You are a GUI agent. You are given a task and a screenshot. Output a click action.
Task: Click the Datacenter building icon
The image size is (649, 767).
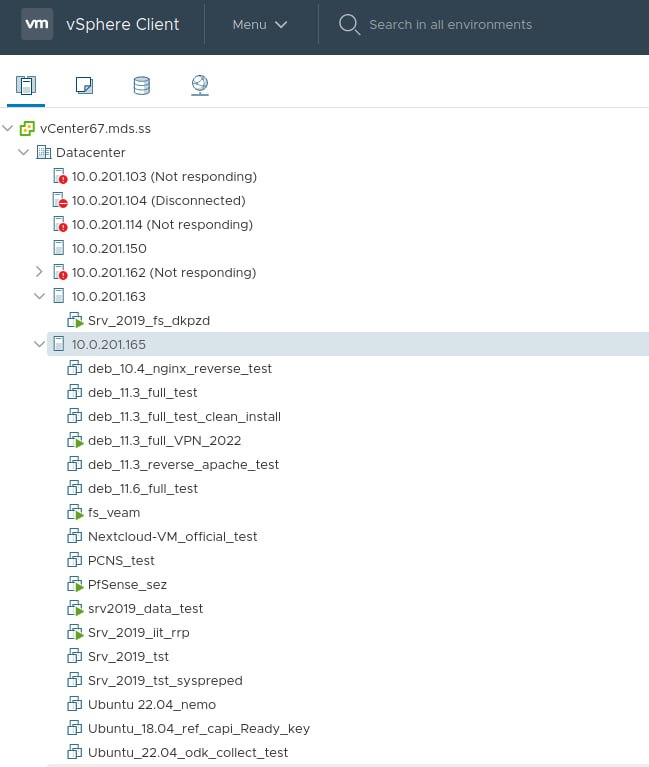[44, 152]
